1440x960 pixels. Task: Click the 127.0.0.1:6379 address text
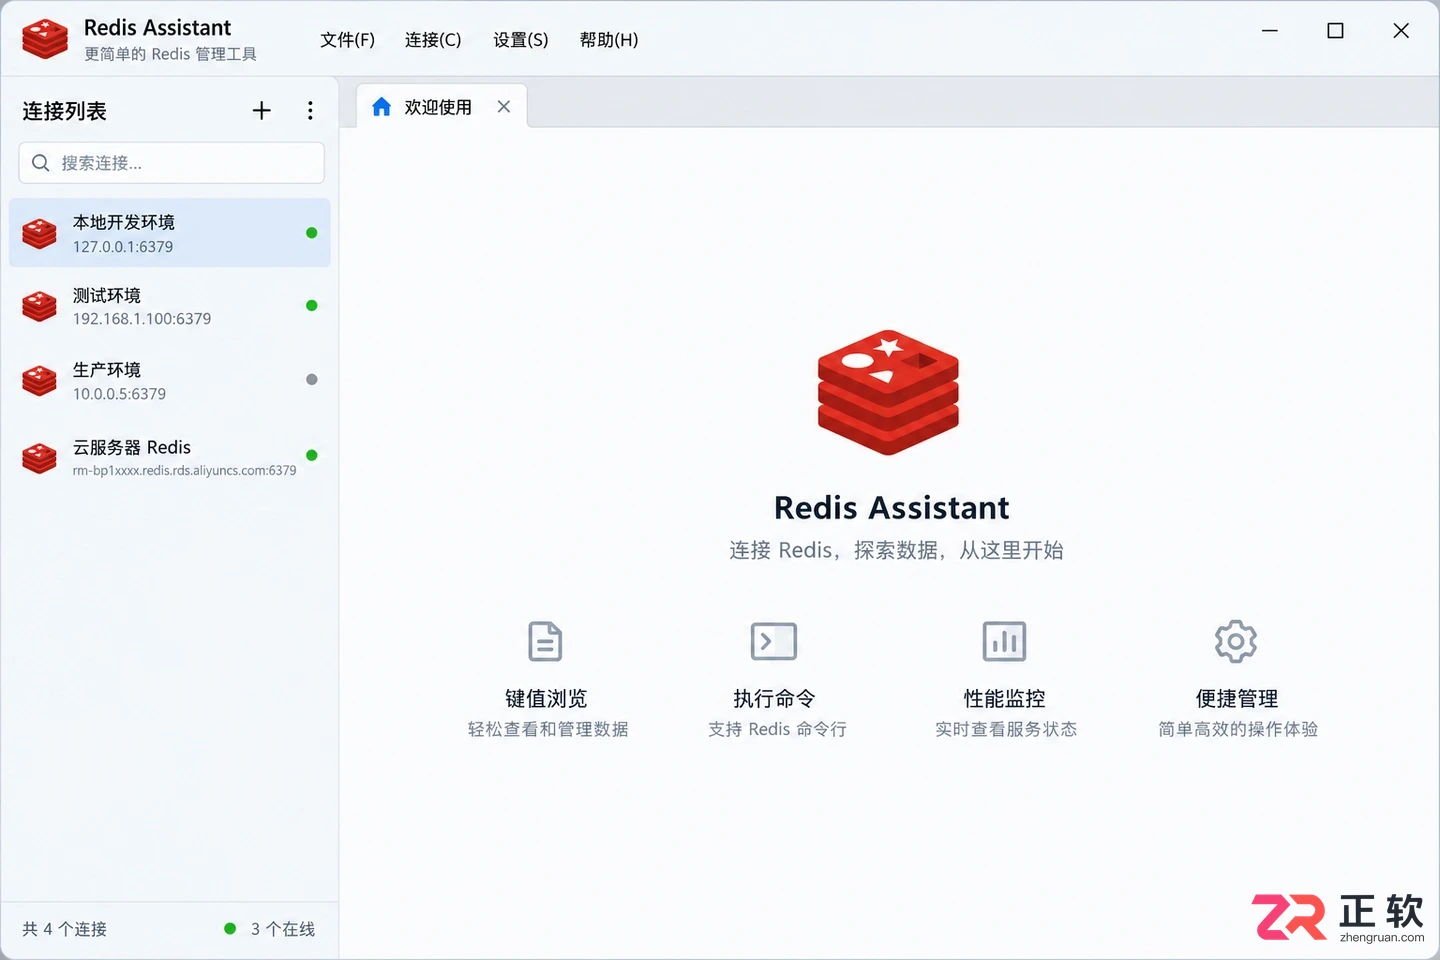click(x=123, y=247)
